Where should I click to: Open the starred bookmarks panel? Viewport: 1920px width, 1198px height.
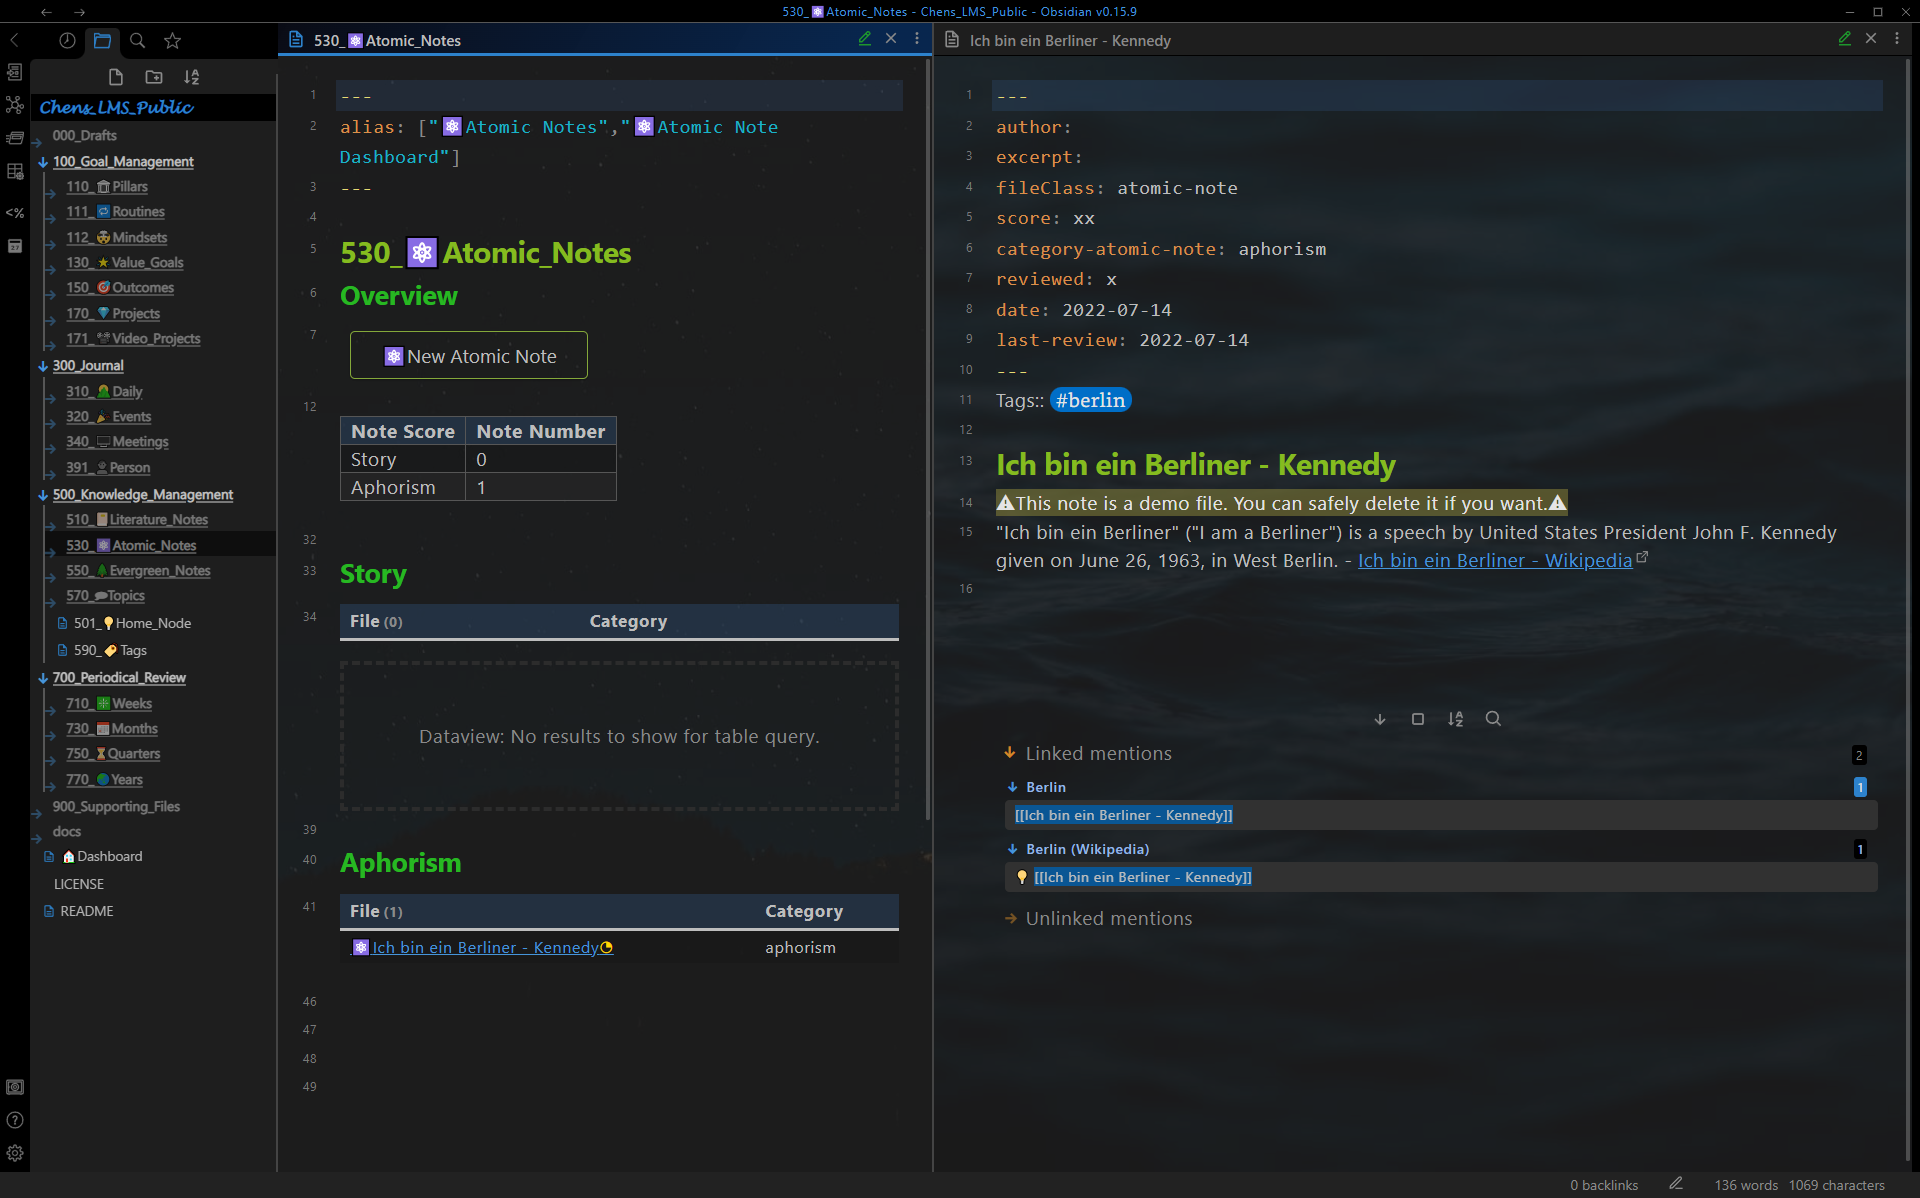[172, 40]
